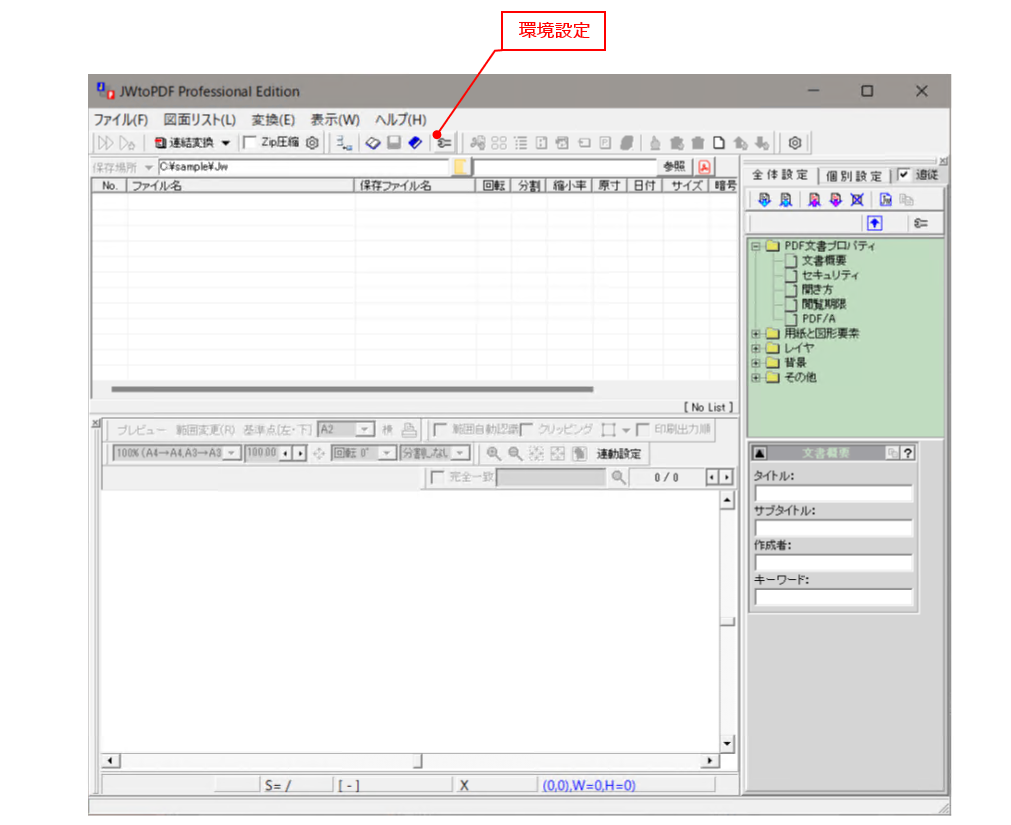Click the zoom-in magnifier in preview toolbar
The width and height of the screenshot is (1011, 825).
493,454
